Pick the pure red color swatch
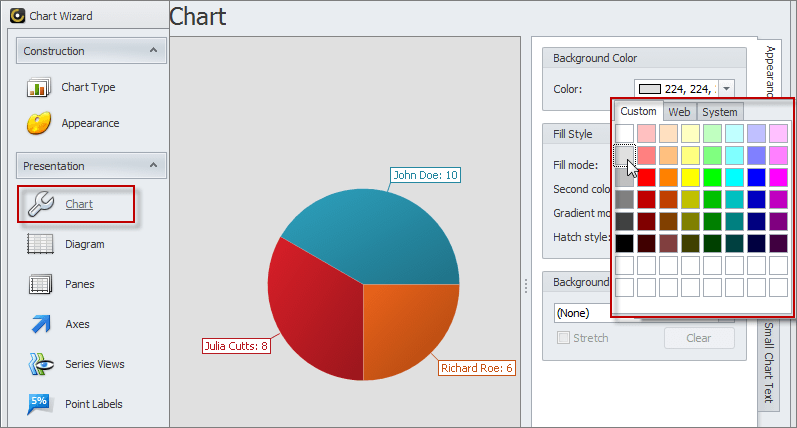Image resolution: width=797 pixels, height=428 pixels. click(647, 177)
